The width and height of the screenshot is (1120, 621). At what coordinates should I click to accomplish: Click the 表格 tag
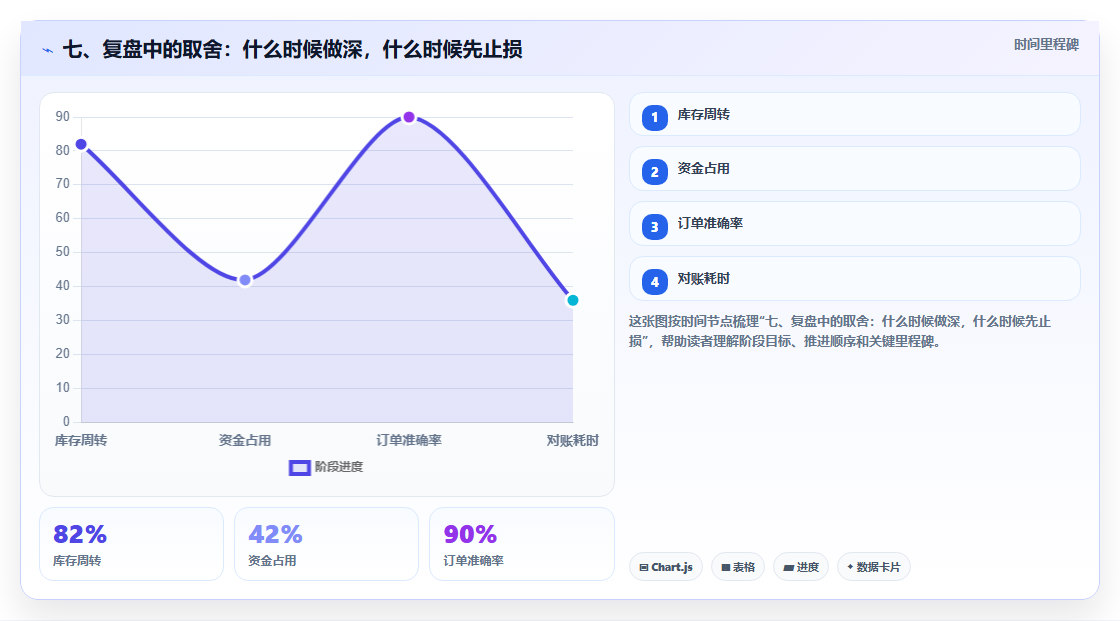pyautogui.click(x=738, y=567)
